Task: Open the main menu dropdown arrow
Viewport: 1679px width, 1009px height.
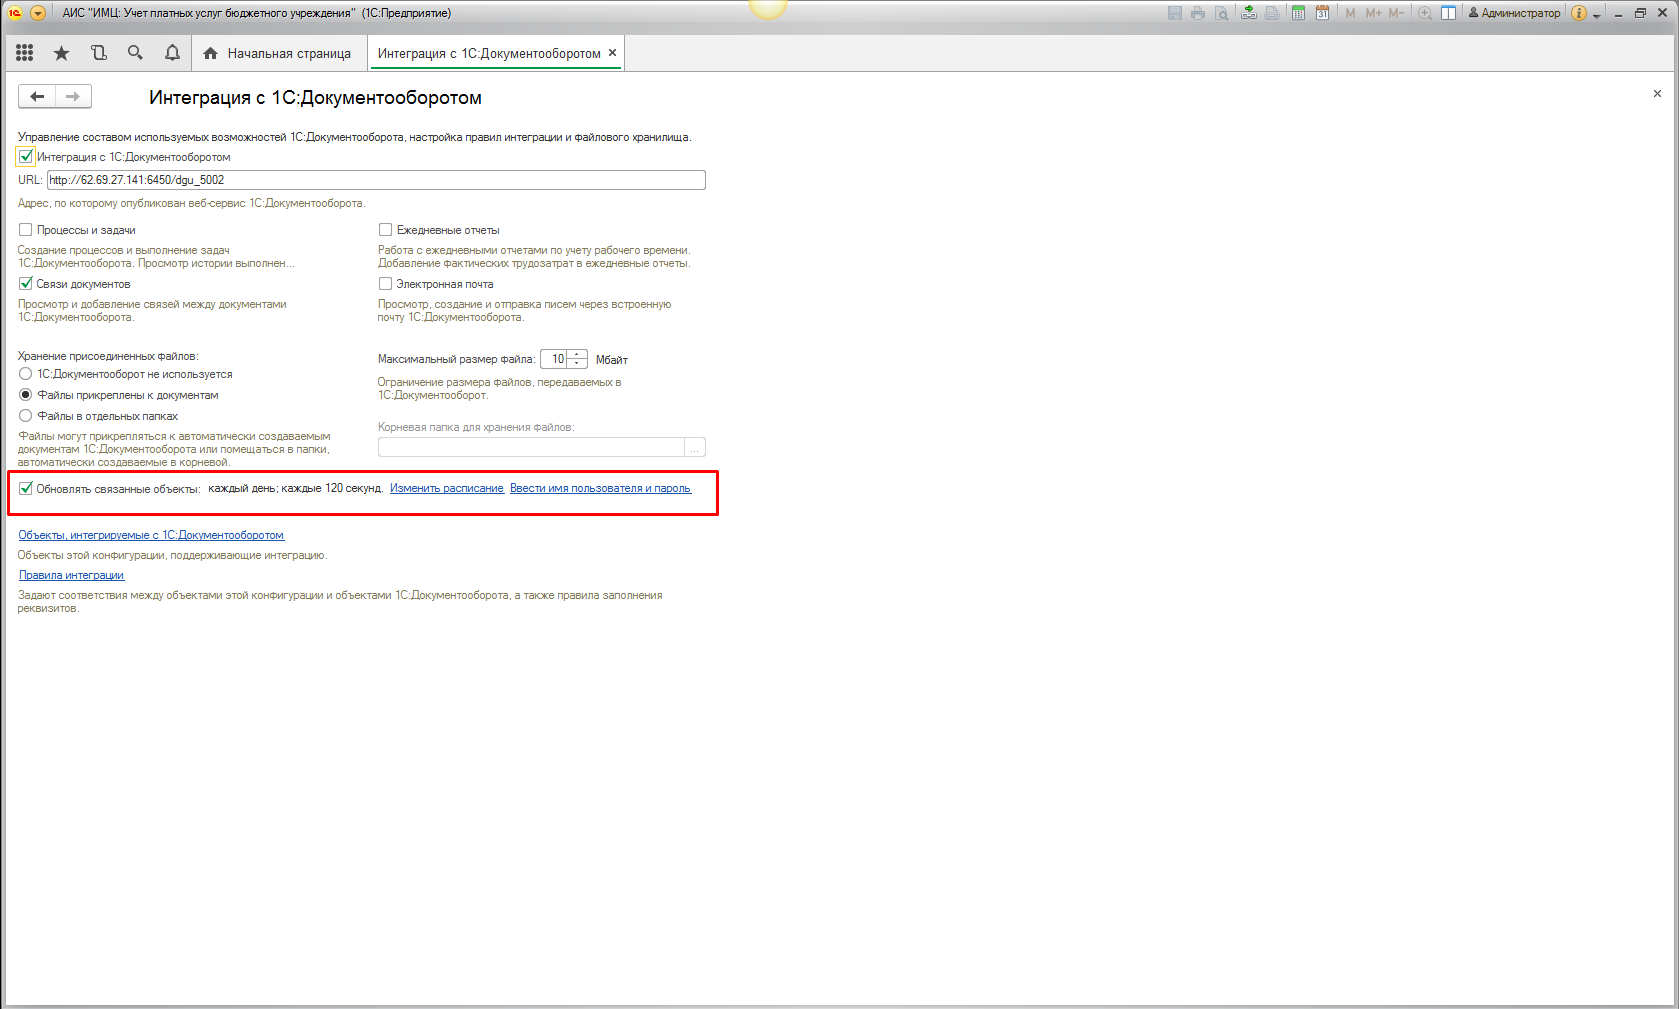Action: (38, 13)
